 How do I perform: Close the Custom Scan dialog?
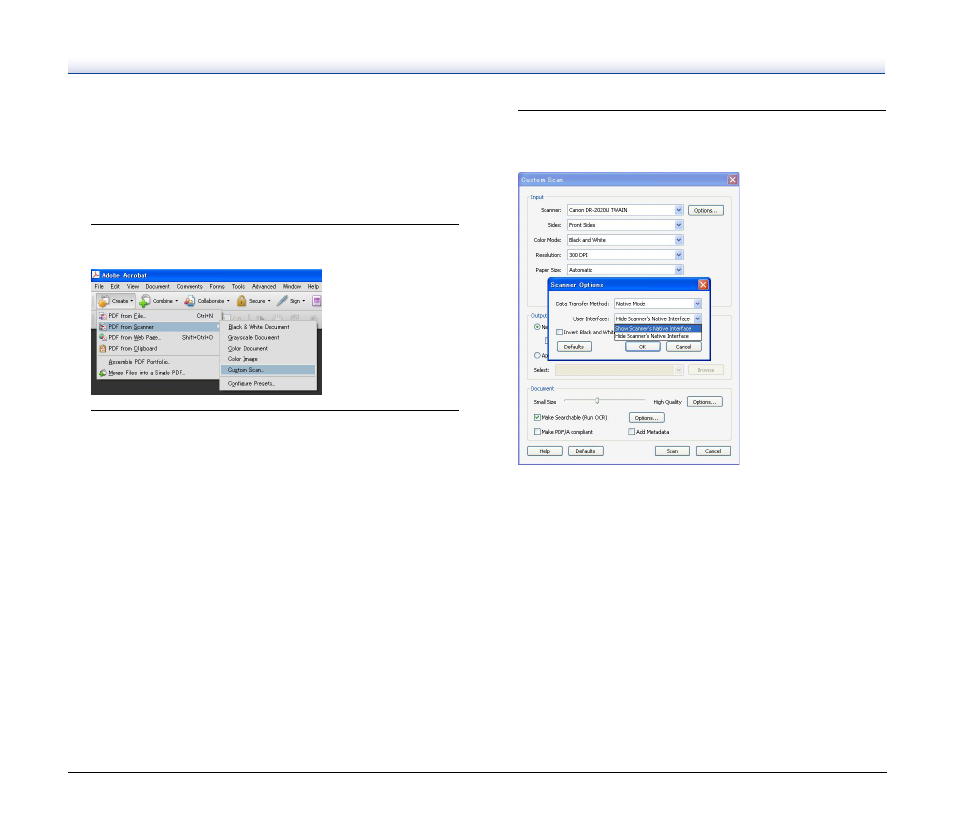coord(733,180)
